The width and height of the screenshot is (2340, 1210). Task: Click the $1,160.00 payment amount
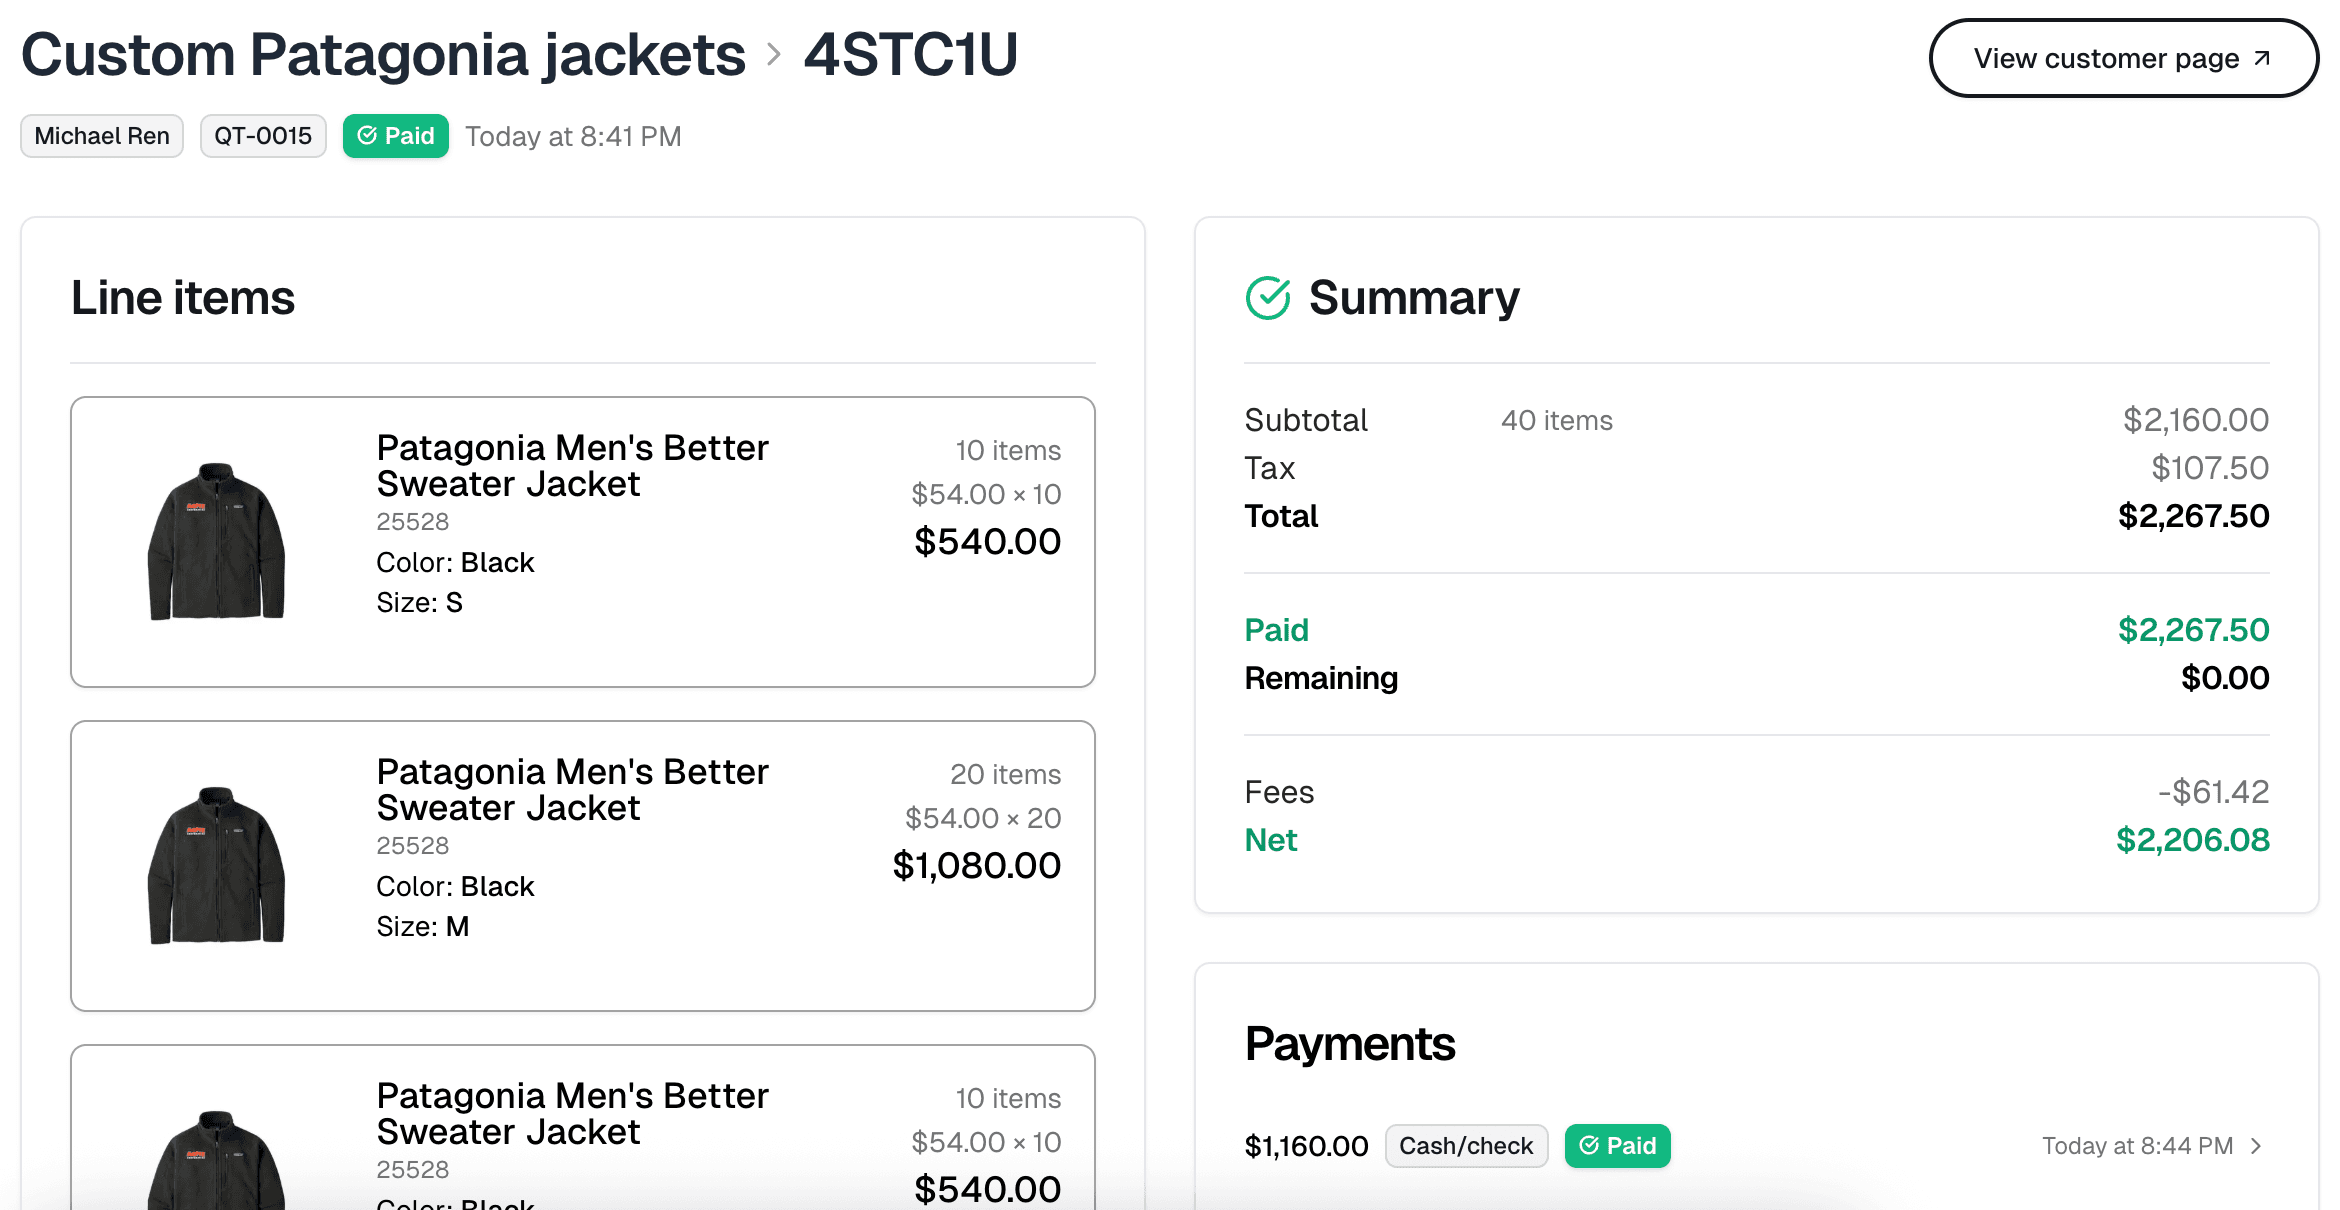1306,1146
